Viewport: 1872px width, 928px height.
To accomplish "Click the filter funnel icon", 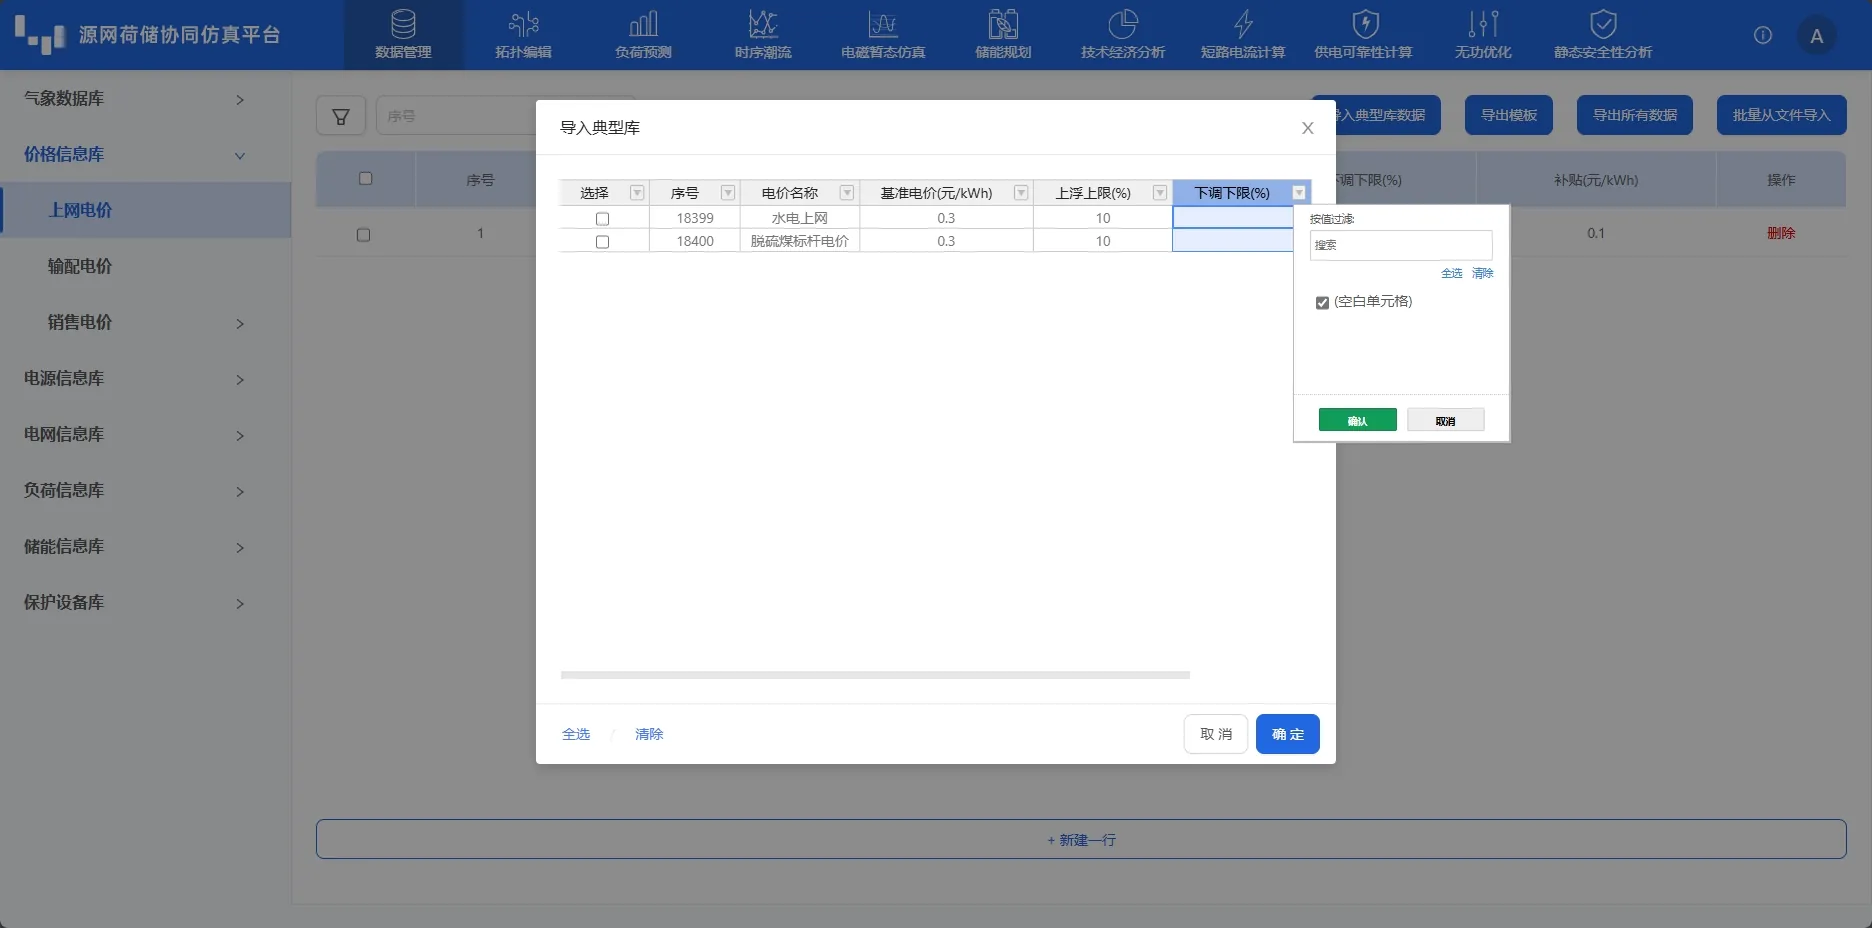I will pos(341,116).
